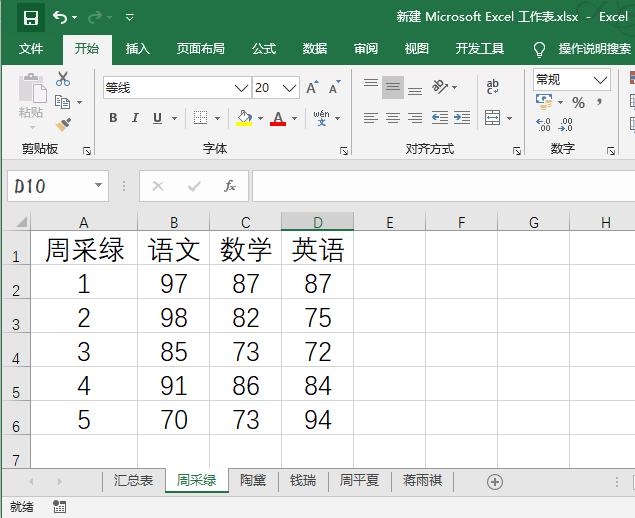The image size is (635, 518).
Task: Open the 开发工具 tab
Action: click(479, 49)
